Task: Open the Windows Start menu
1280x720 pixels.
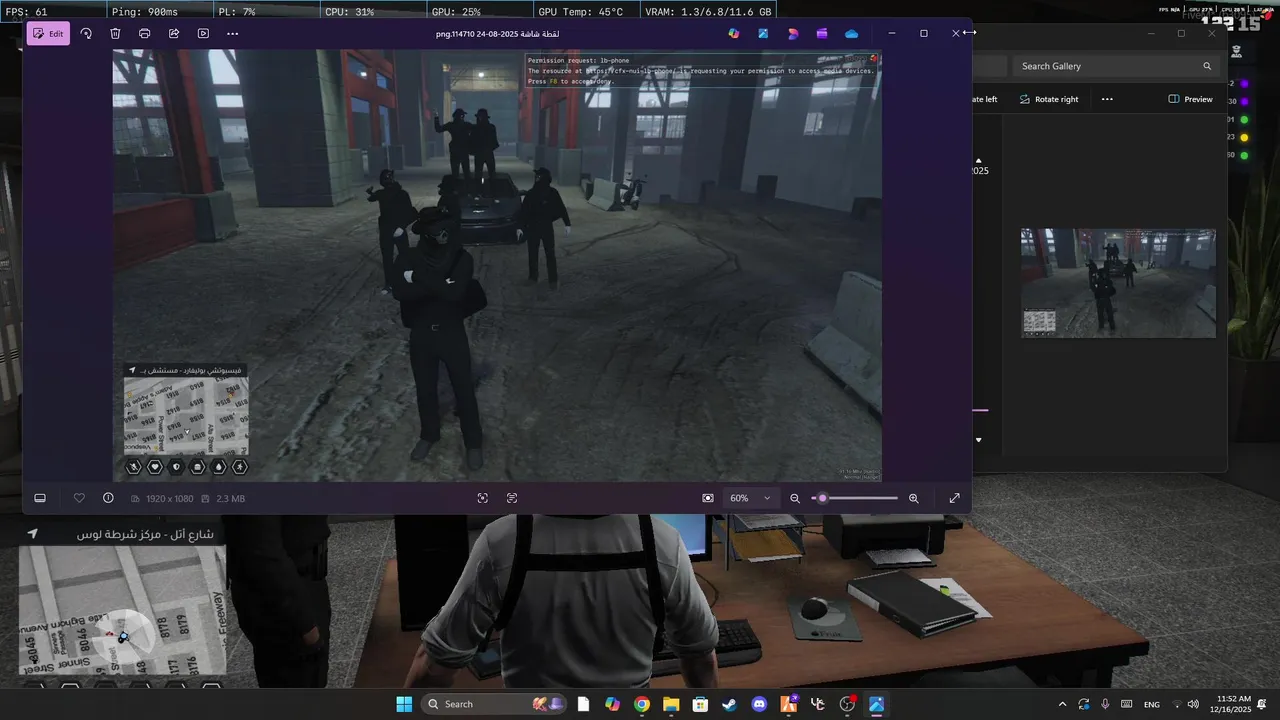Action: [404, 704]
